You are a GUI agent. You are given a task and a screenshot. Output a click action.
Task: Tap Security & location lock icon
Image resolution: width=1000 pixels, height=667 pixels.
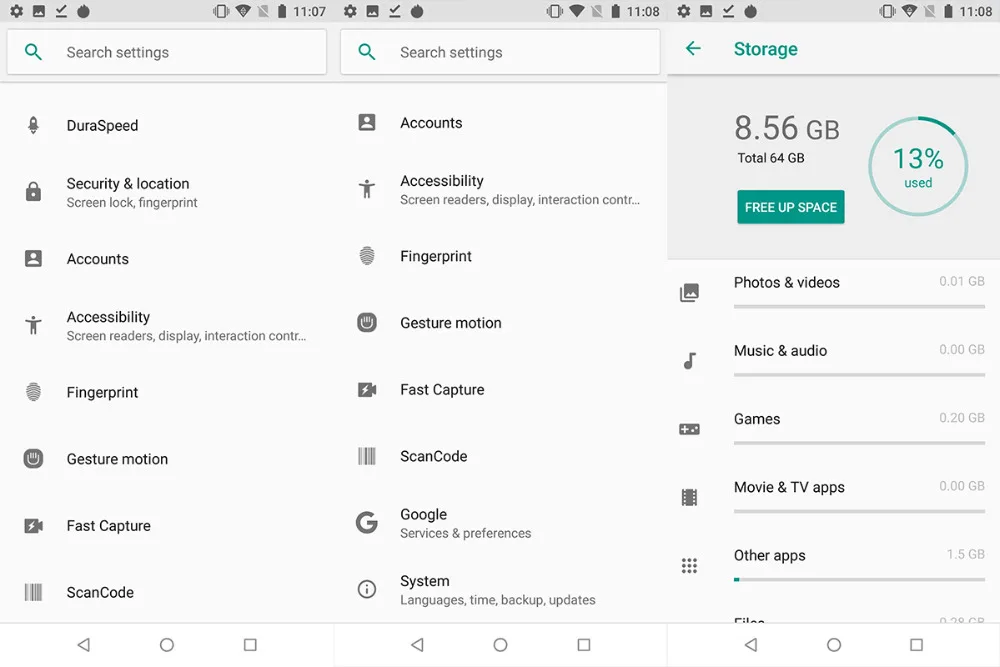click(x=33, y=191)
